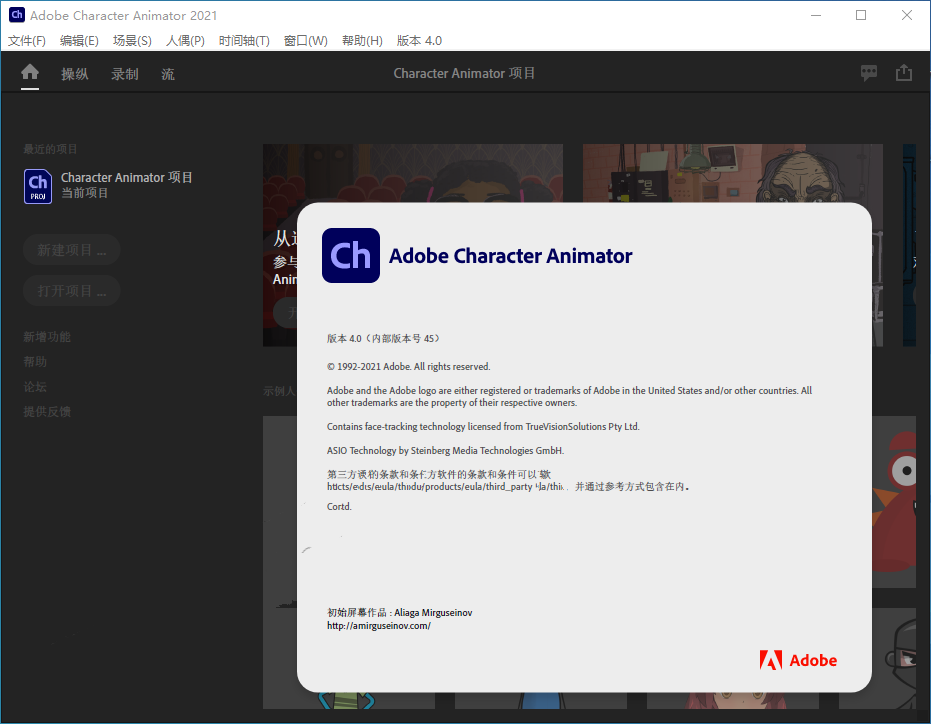Screen dimensions: 931x724
Task: Click the 新建项目 button
Action: click(x=72, y=250)
